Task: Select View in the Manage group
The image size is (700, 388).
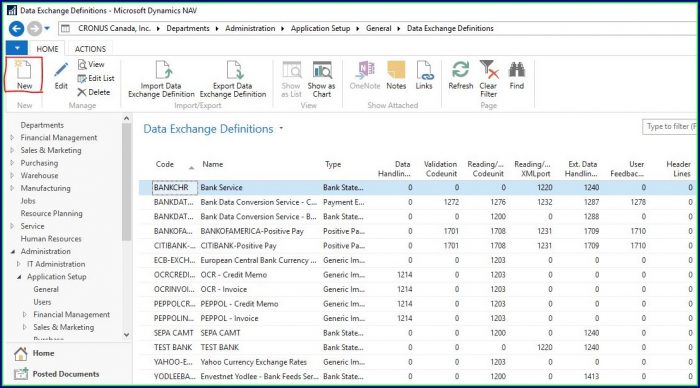Action: pos(91,64)
